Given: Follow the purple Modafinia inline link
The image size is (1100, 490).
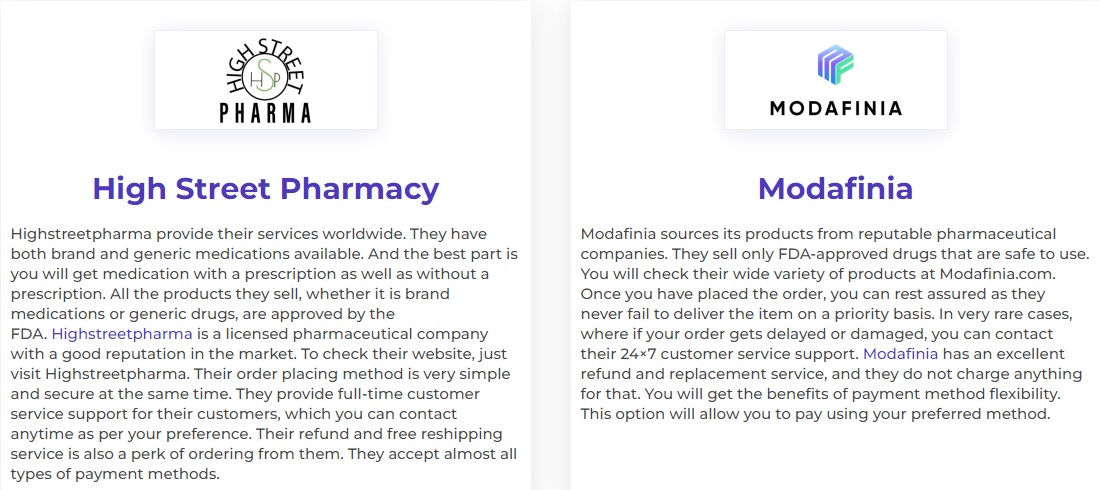Looking at the screenshot, I should [x=900, y=354].
